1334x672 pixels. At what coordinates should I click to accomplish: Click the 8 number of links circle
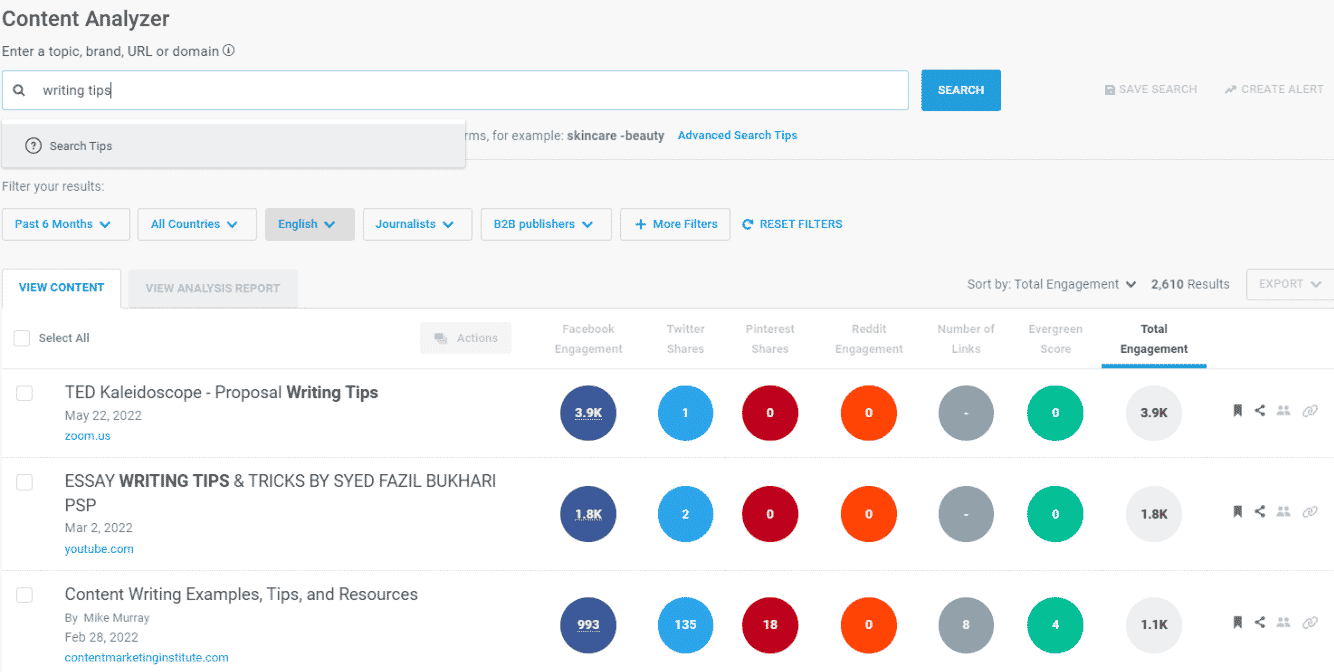pyautogui.click(x=966, y=625)
